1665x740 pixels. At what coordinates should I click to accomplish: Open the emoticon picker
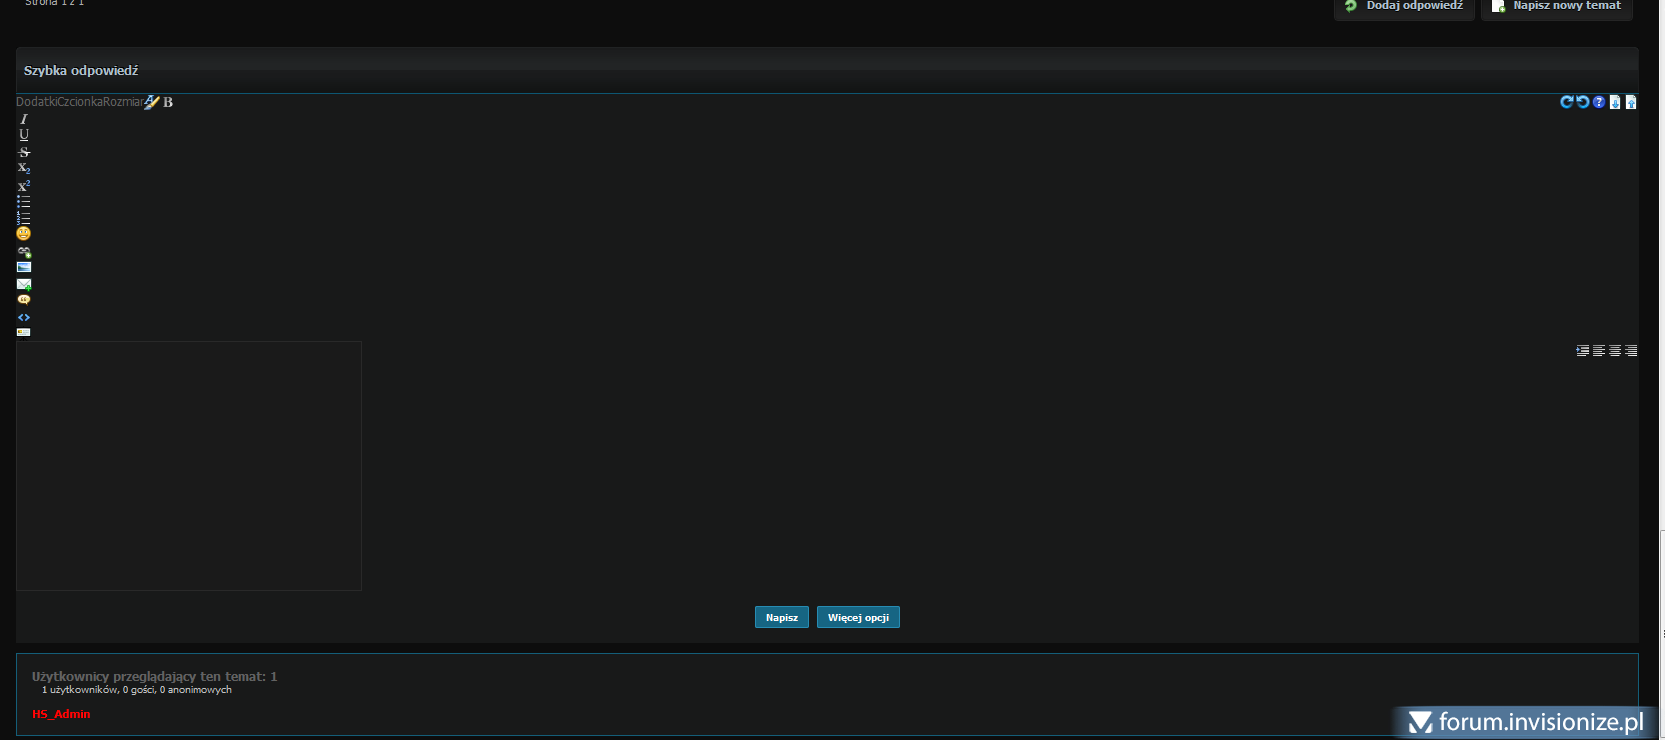click(24, 233)
